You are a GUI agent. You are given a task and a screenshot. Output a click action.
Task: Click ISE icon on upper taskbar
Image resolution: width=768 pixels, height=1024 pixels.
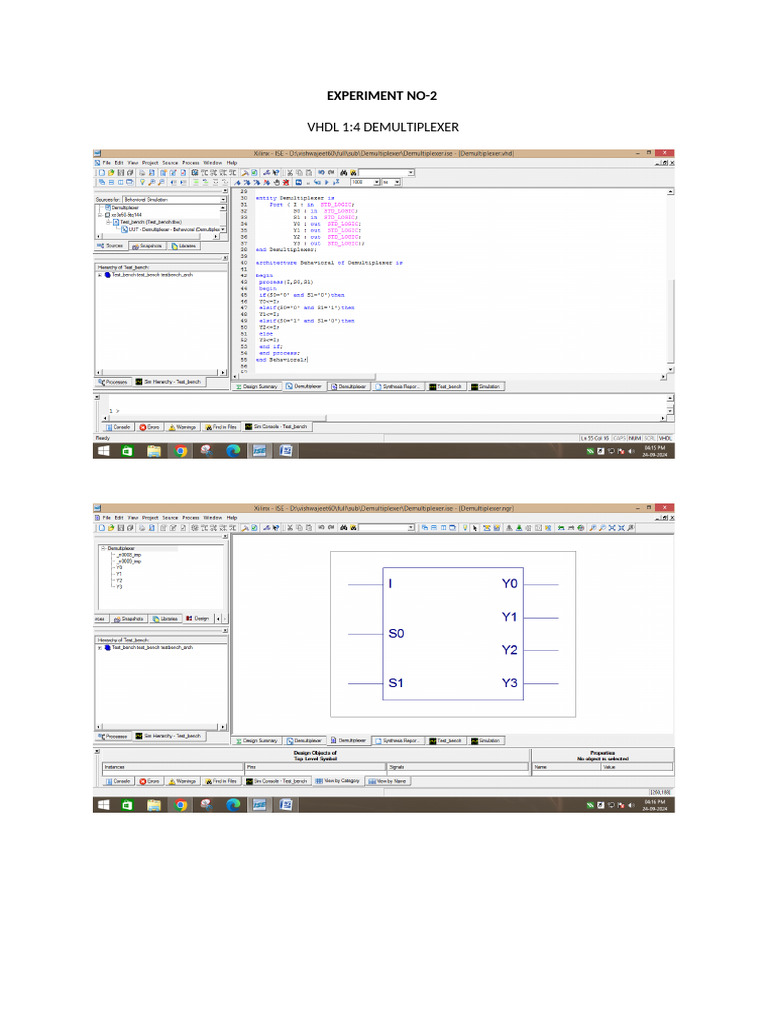pyautogui.click(x=259, y=451)
